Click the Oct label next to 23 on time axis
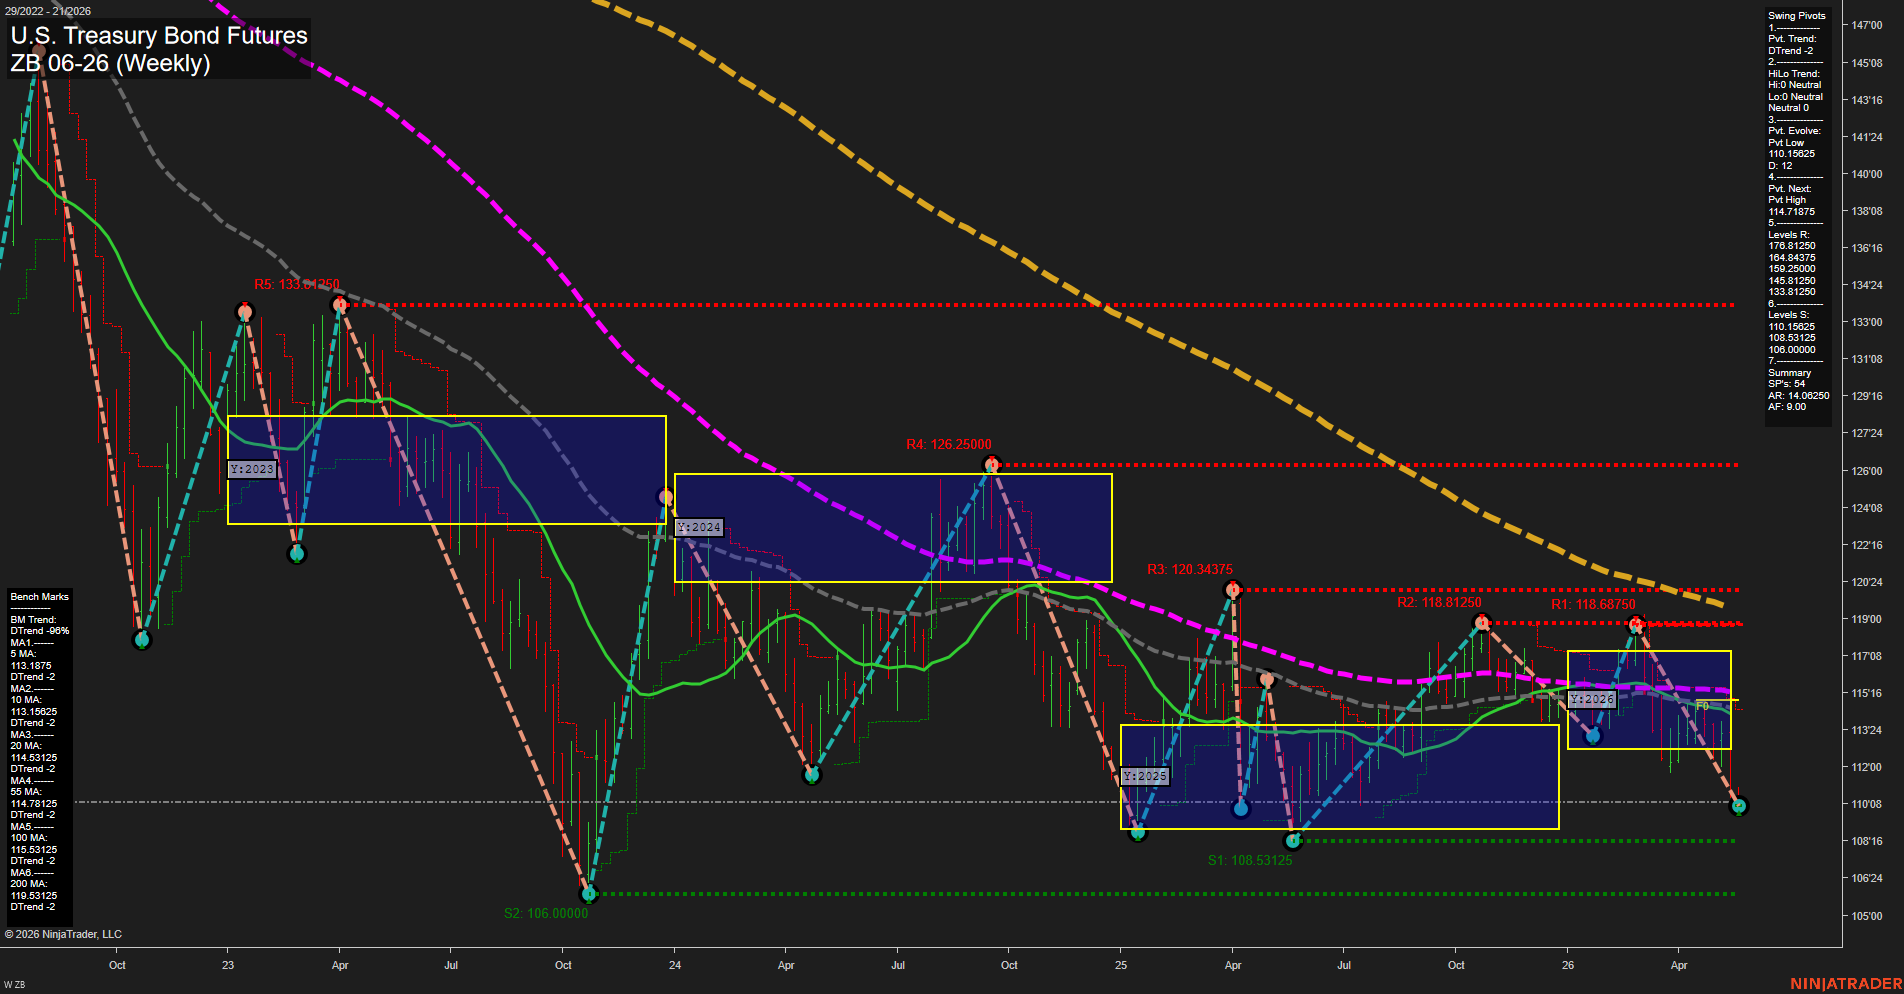This screenshot has height=994, width=1904. click(117, 965)
